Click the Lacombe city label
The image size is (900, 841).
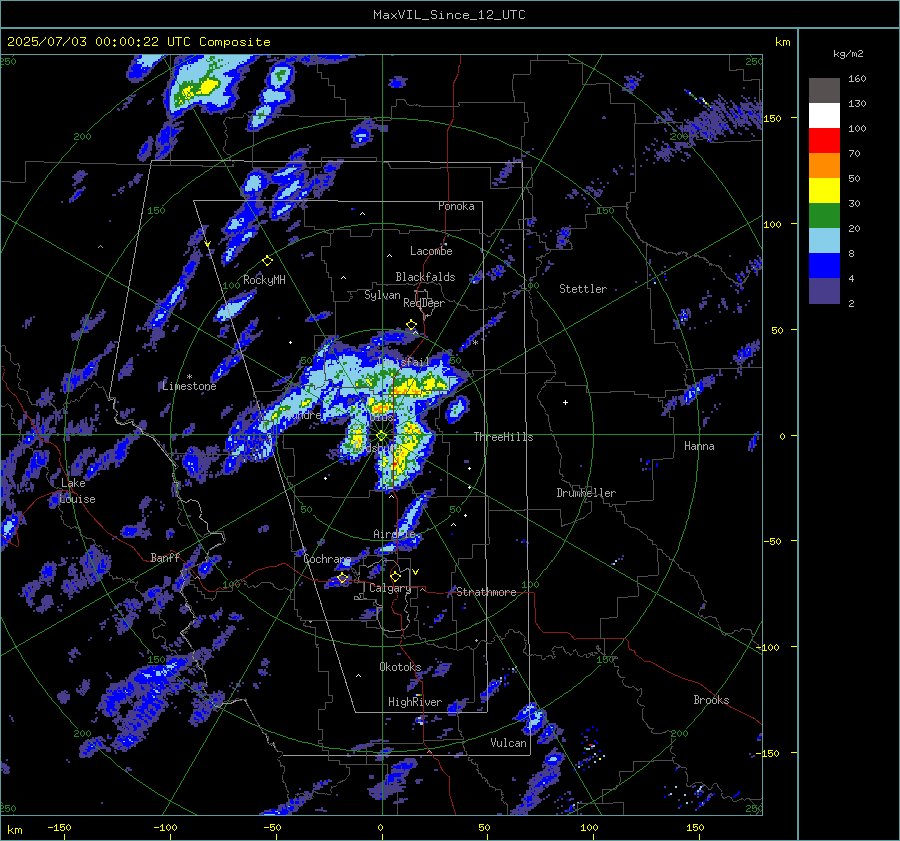(431, 251)
